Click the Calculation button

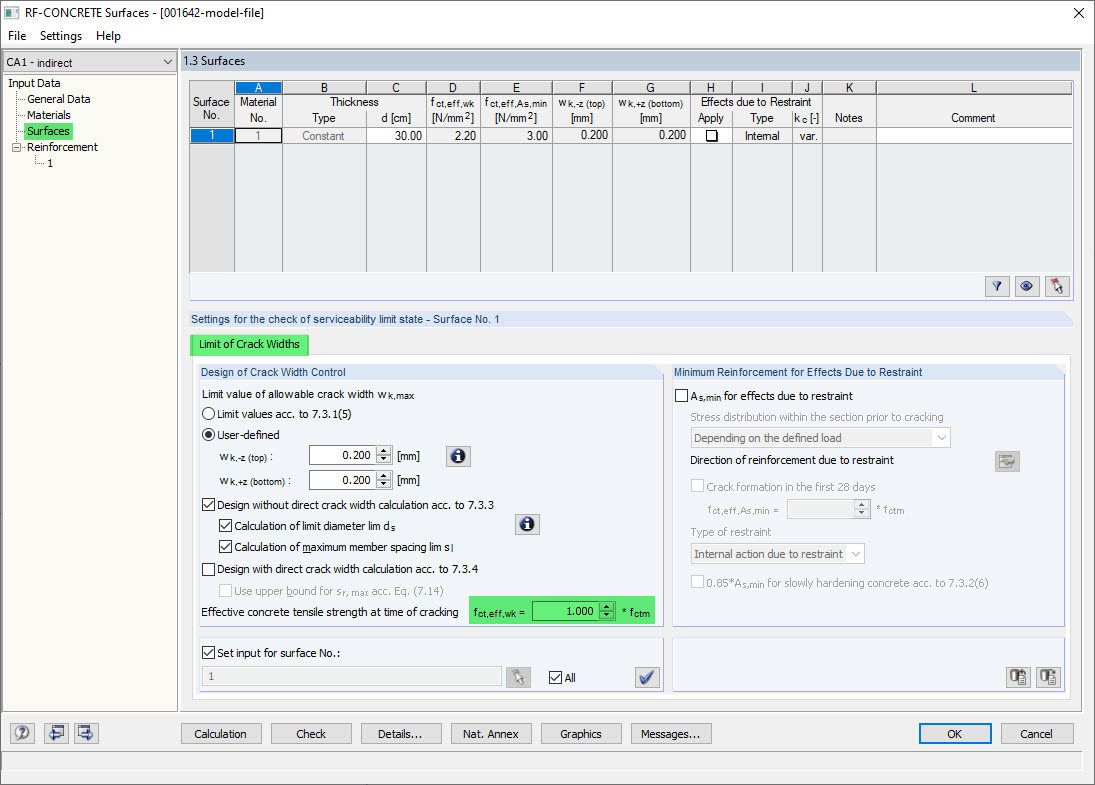click(221, 734)
